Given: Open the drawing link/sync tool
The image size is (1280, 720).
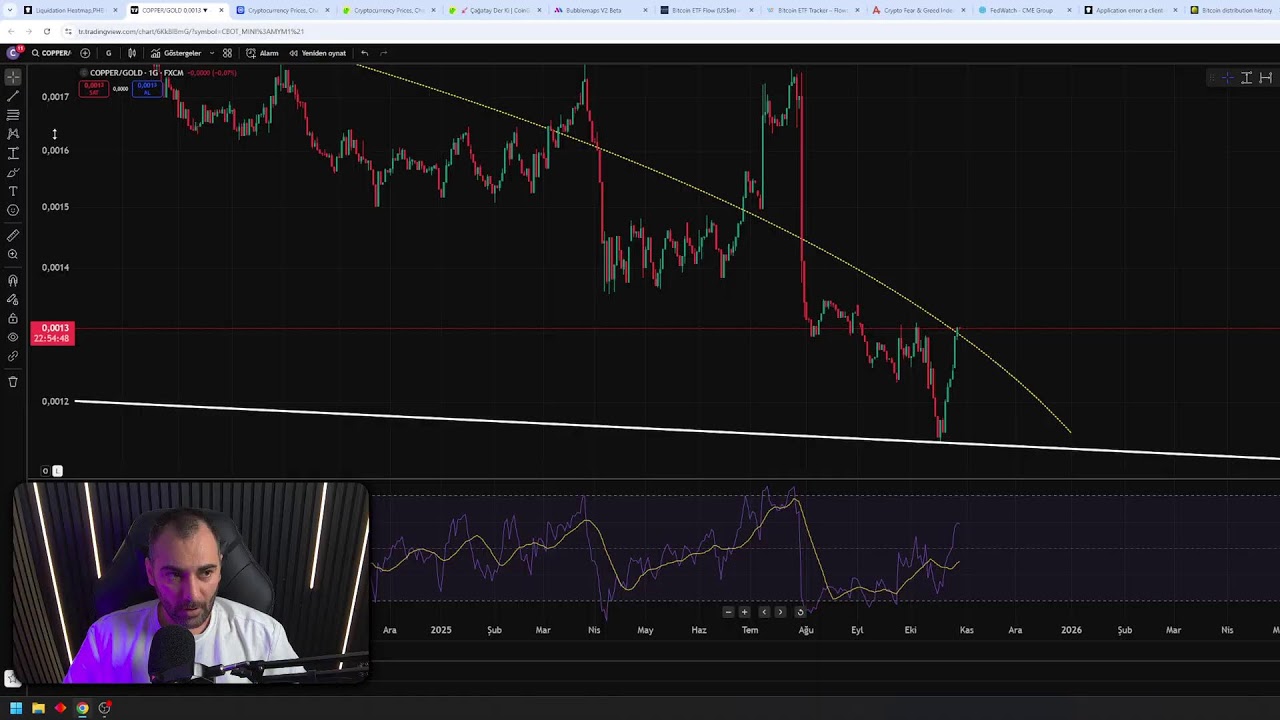Looking at the screenshot, I should tap(13, 356).
